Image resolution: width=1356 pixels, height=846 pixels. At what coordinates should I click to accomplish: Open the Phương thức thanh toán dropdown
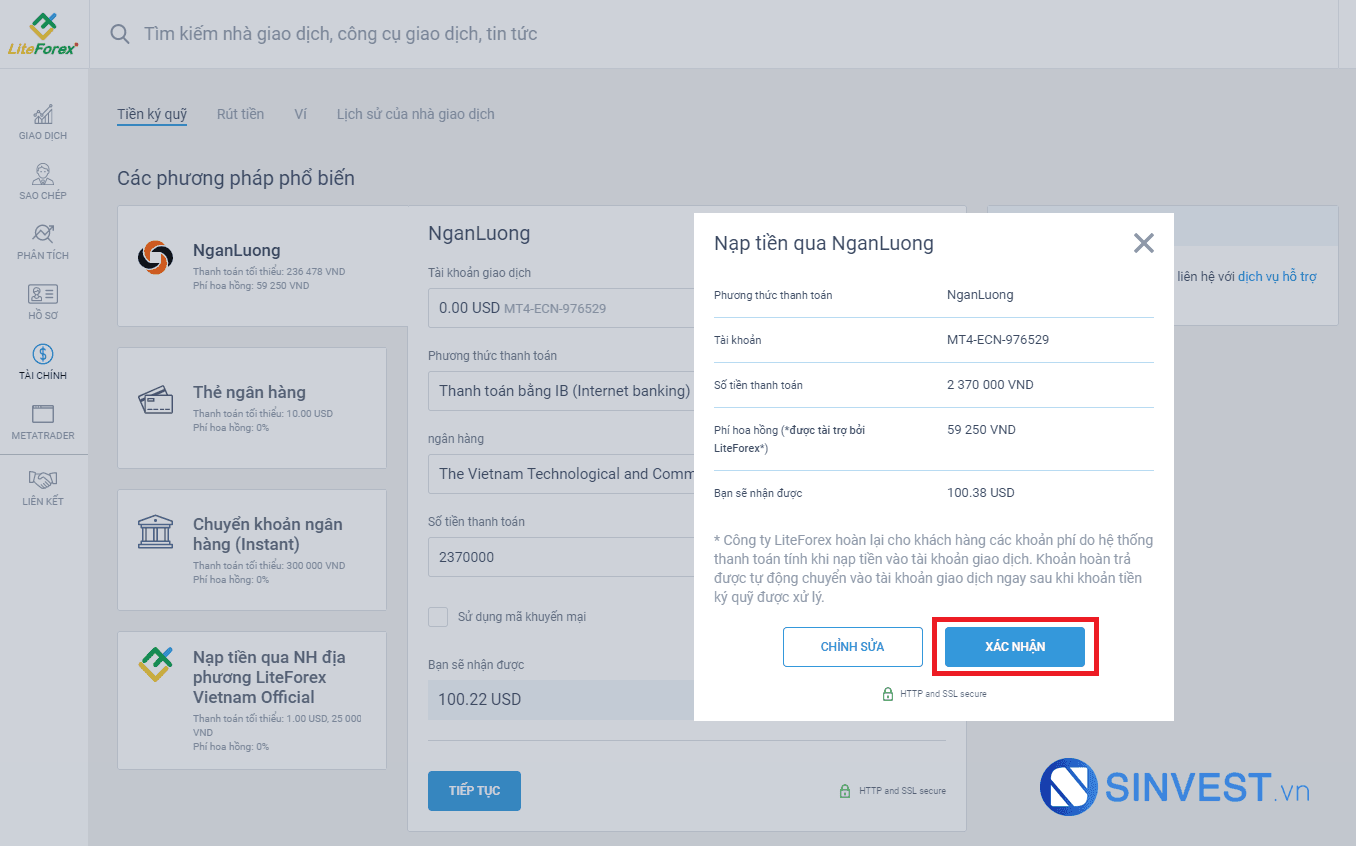[x=561, y=391]
